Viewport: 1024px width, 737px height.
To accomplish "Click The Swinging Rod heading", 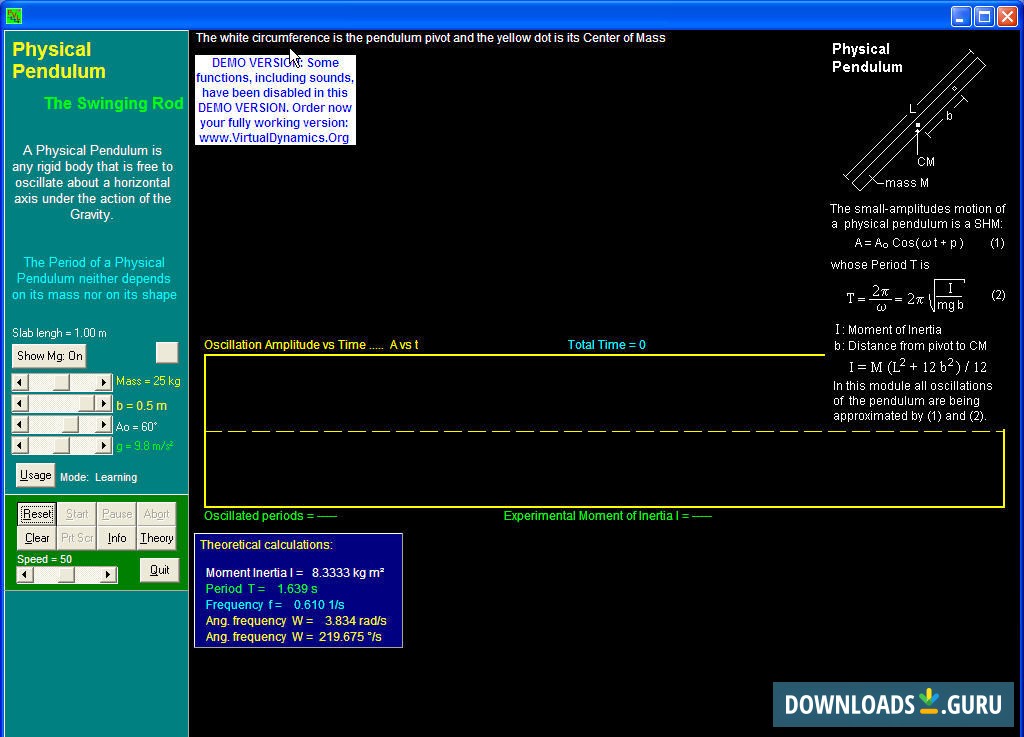I will (x=114, y=103).
